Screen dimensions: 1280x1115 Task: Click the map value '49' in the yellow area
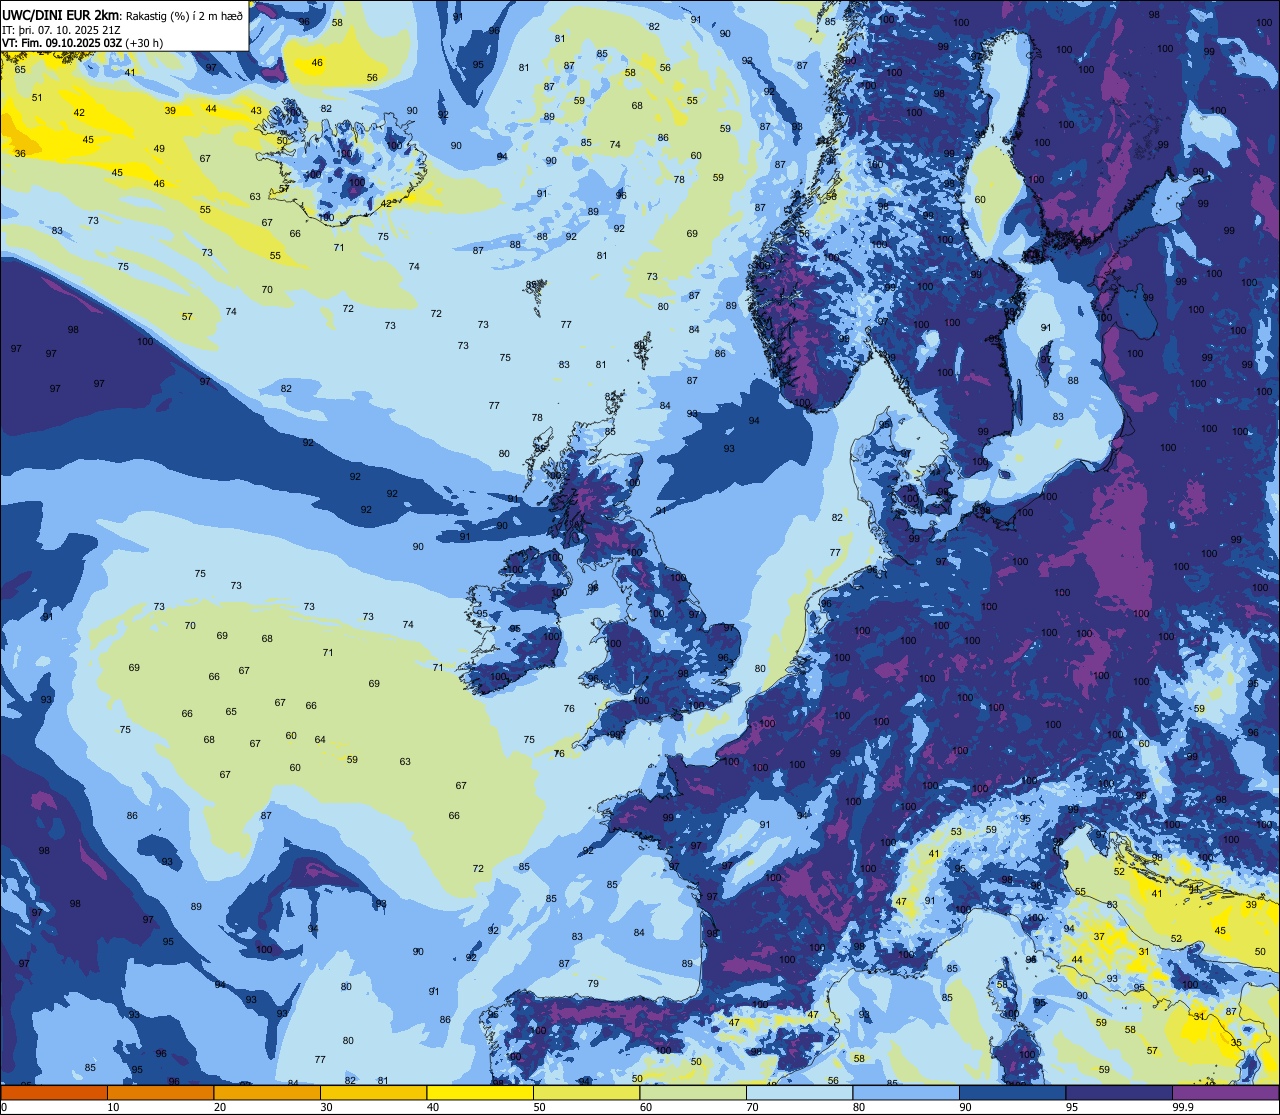click(159, 149)
